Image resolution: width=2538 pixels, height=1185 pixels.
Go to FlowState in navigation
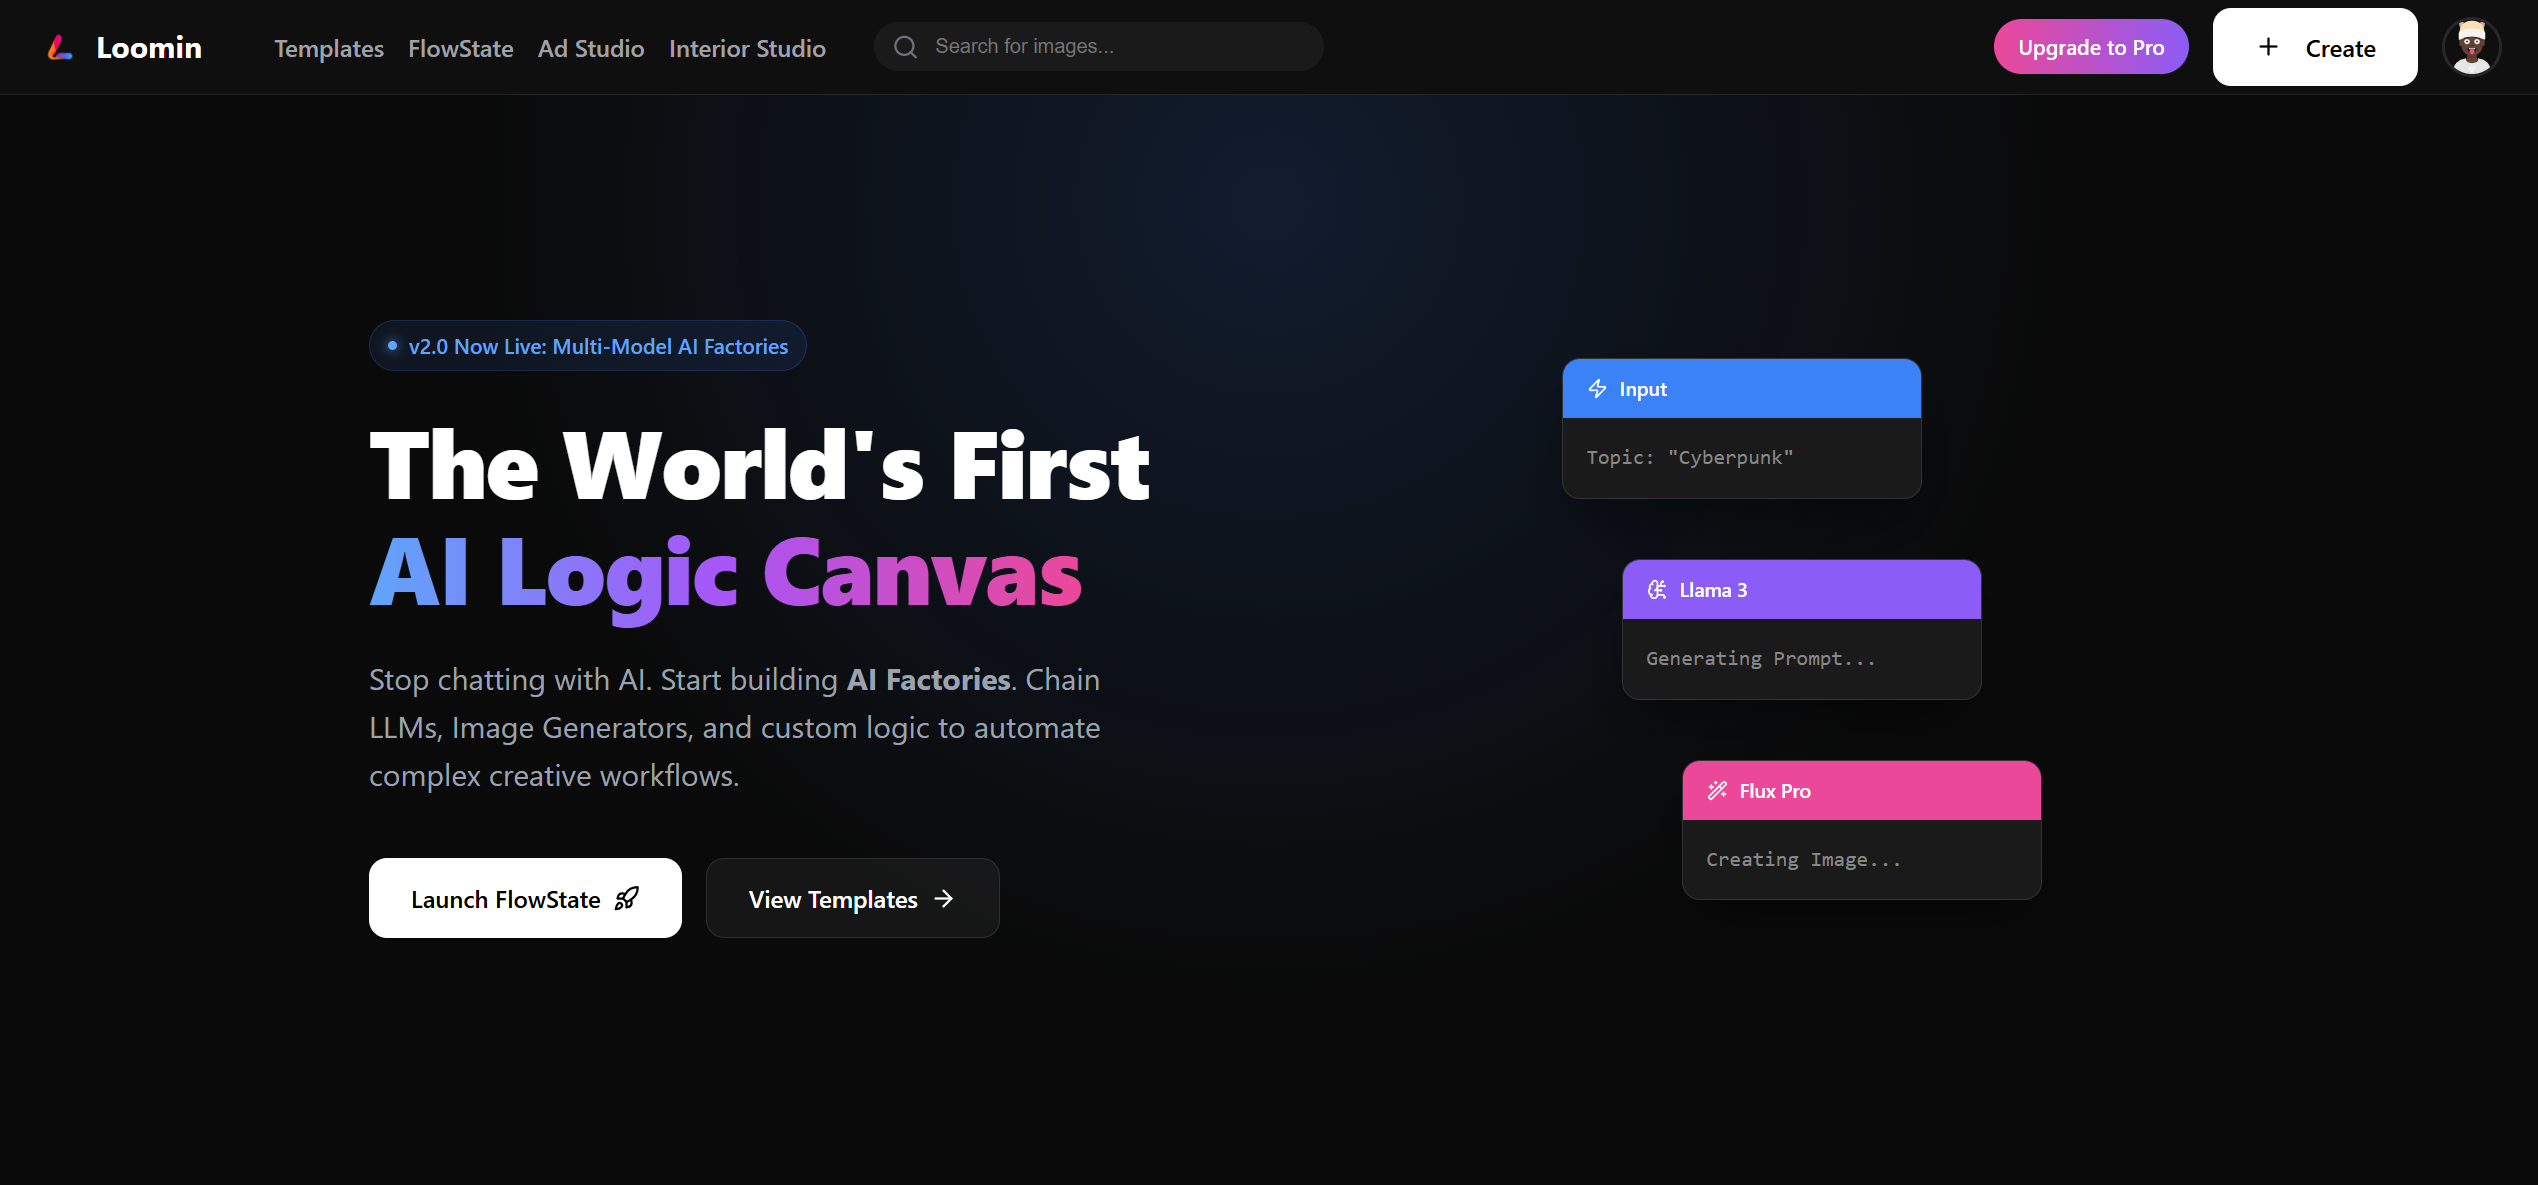click(x=460, y=48)
